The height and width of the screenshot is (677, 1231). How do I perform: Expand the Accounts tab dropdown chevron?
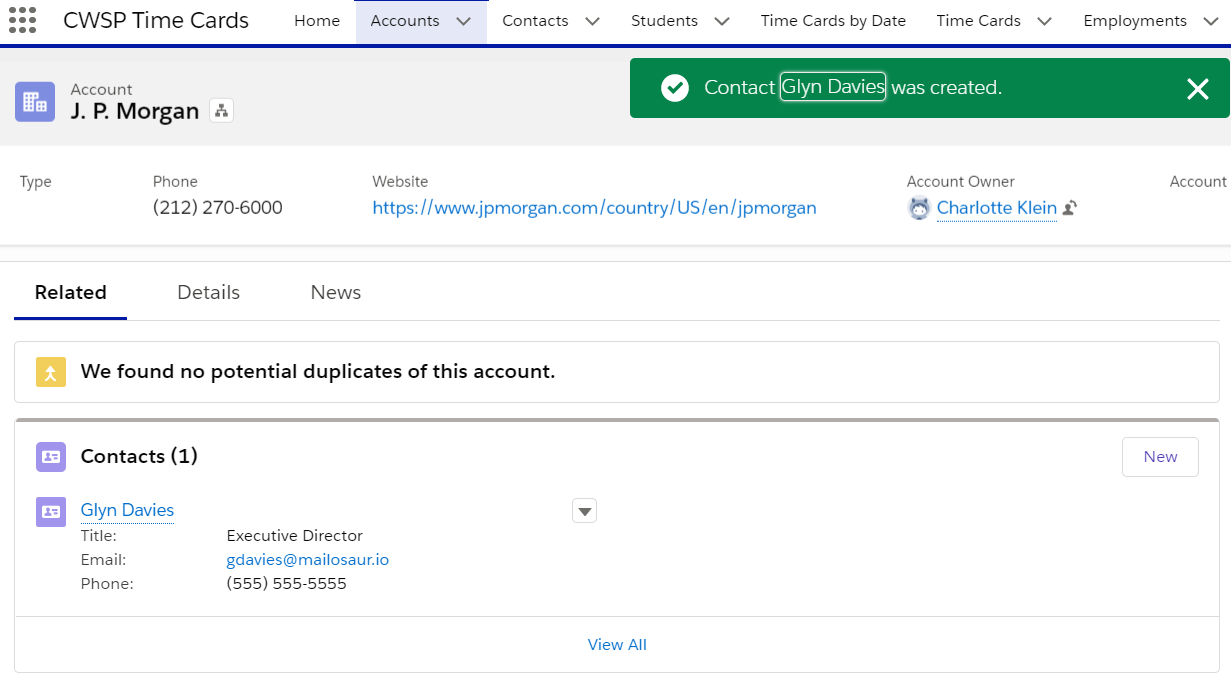coord(463,21)
